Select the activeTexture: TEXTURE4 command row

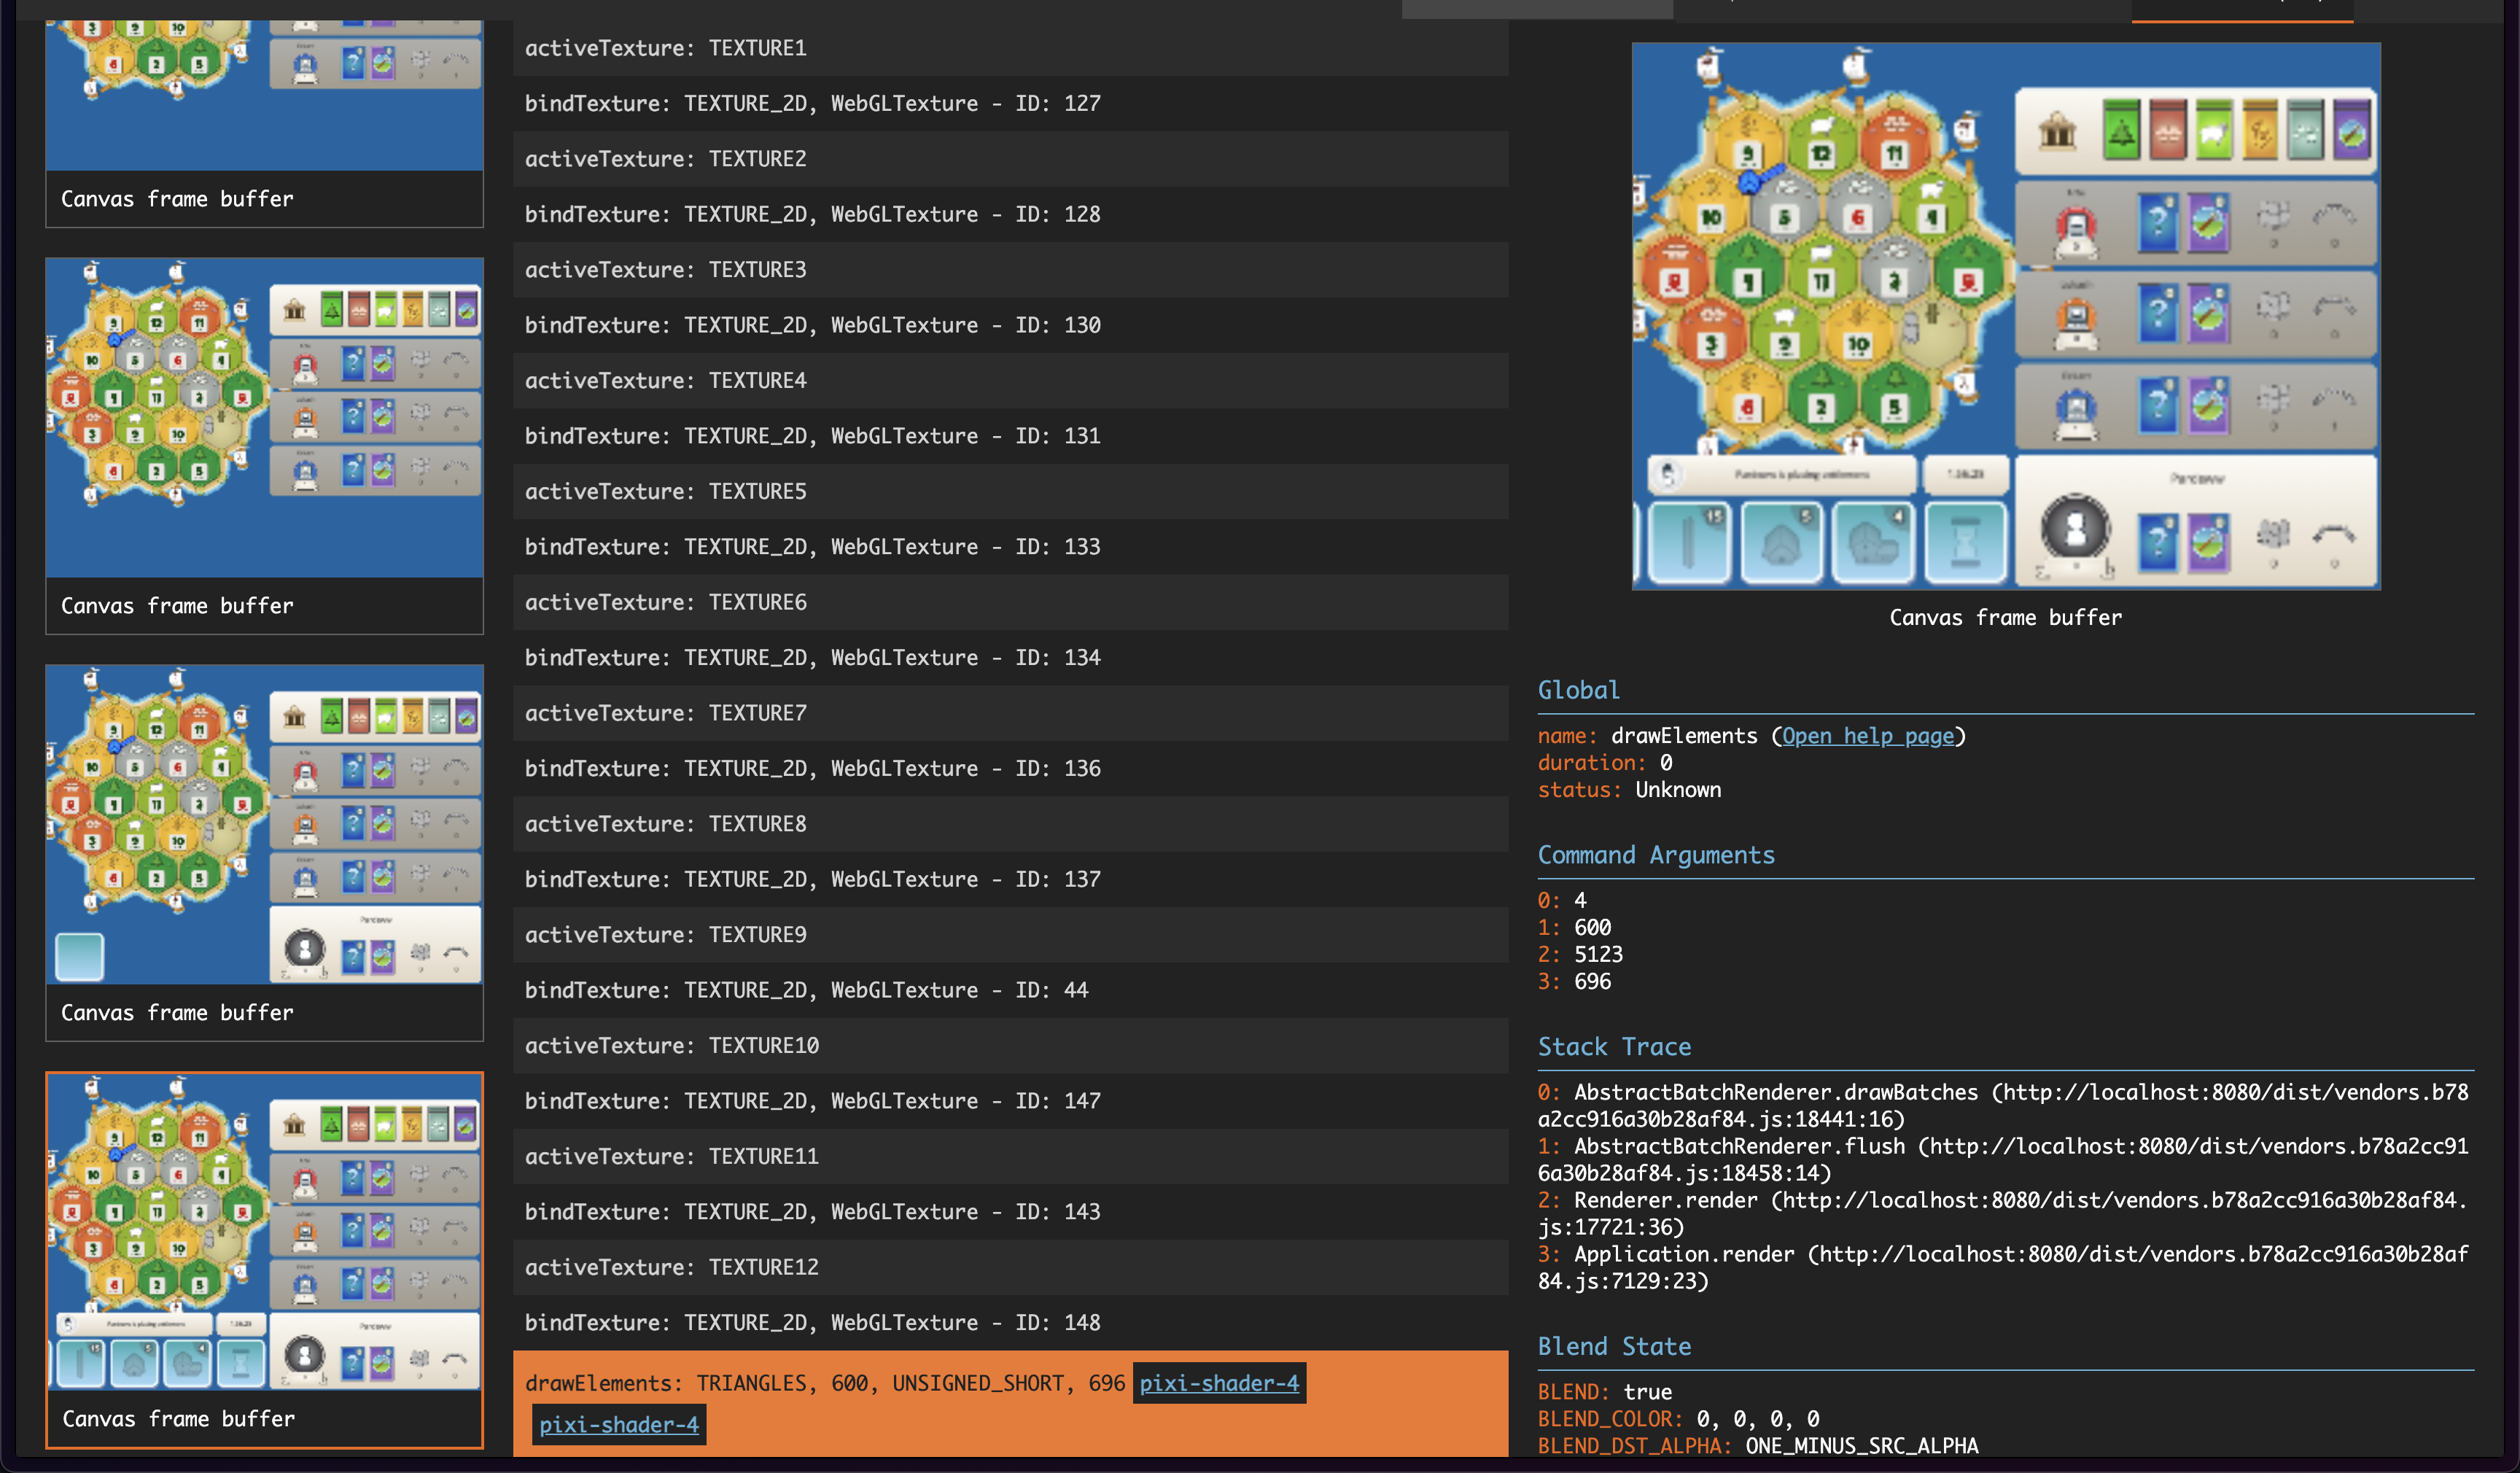click(x=1011, y=381)
